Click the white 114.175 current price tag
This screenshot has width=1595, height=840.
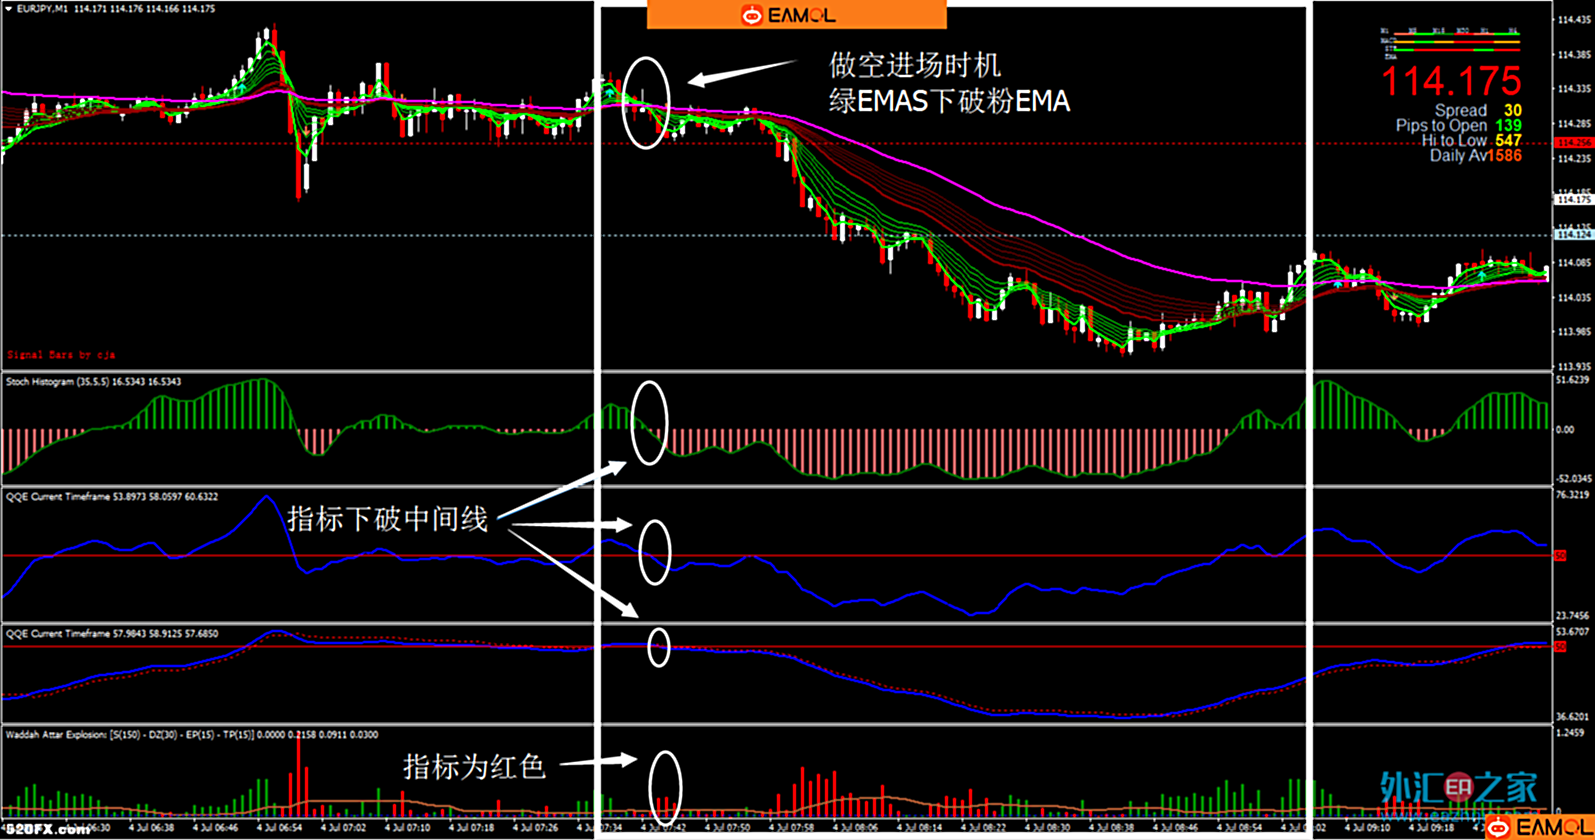pos(1573,200)
